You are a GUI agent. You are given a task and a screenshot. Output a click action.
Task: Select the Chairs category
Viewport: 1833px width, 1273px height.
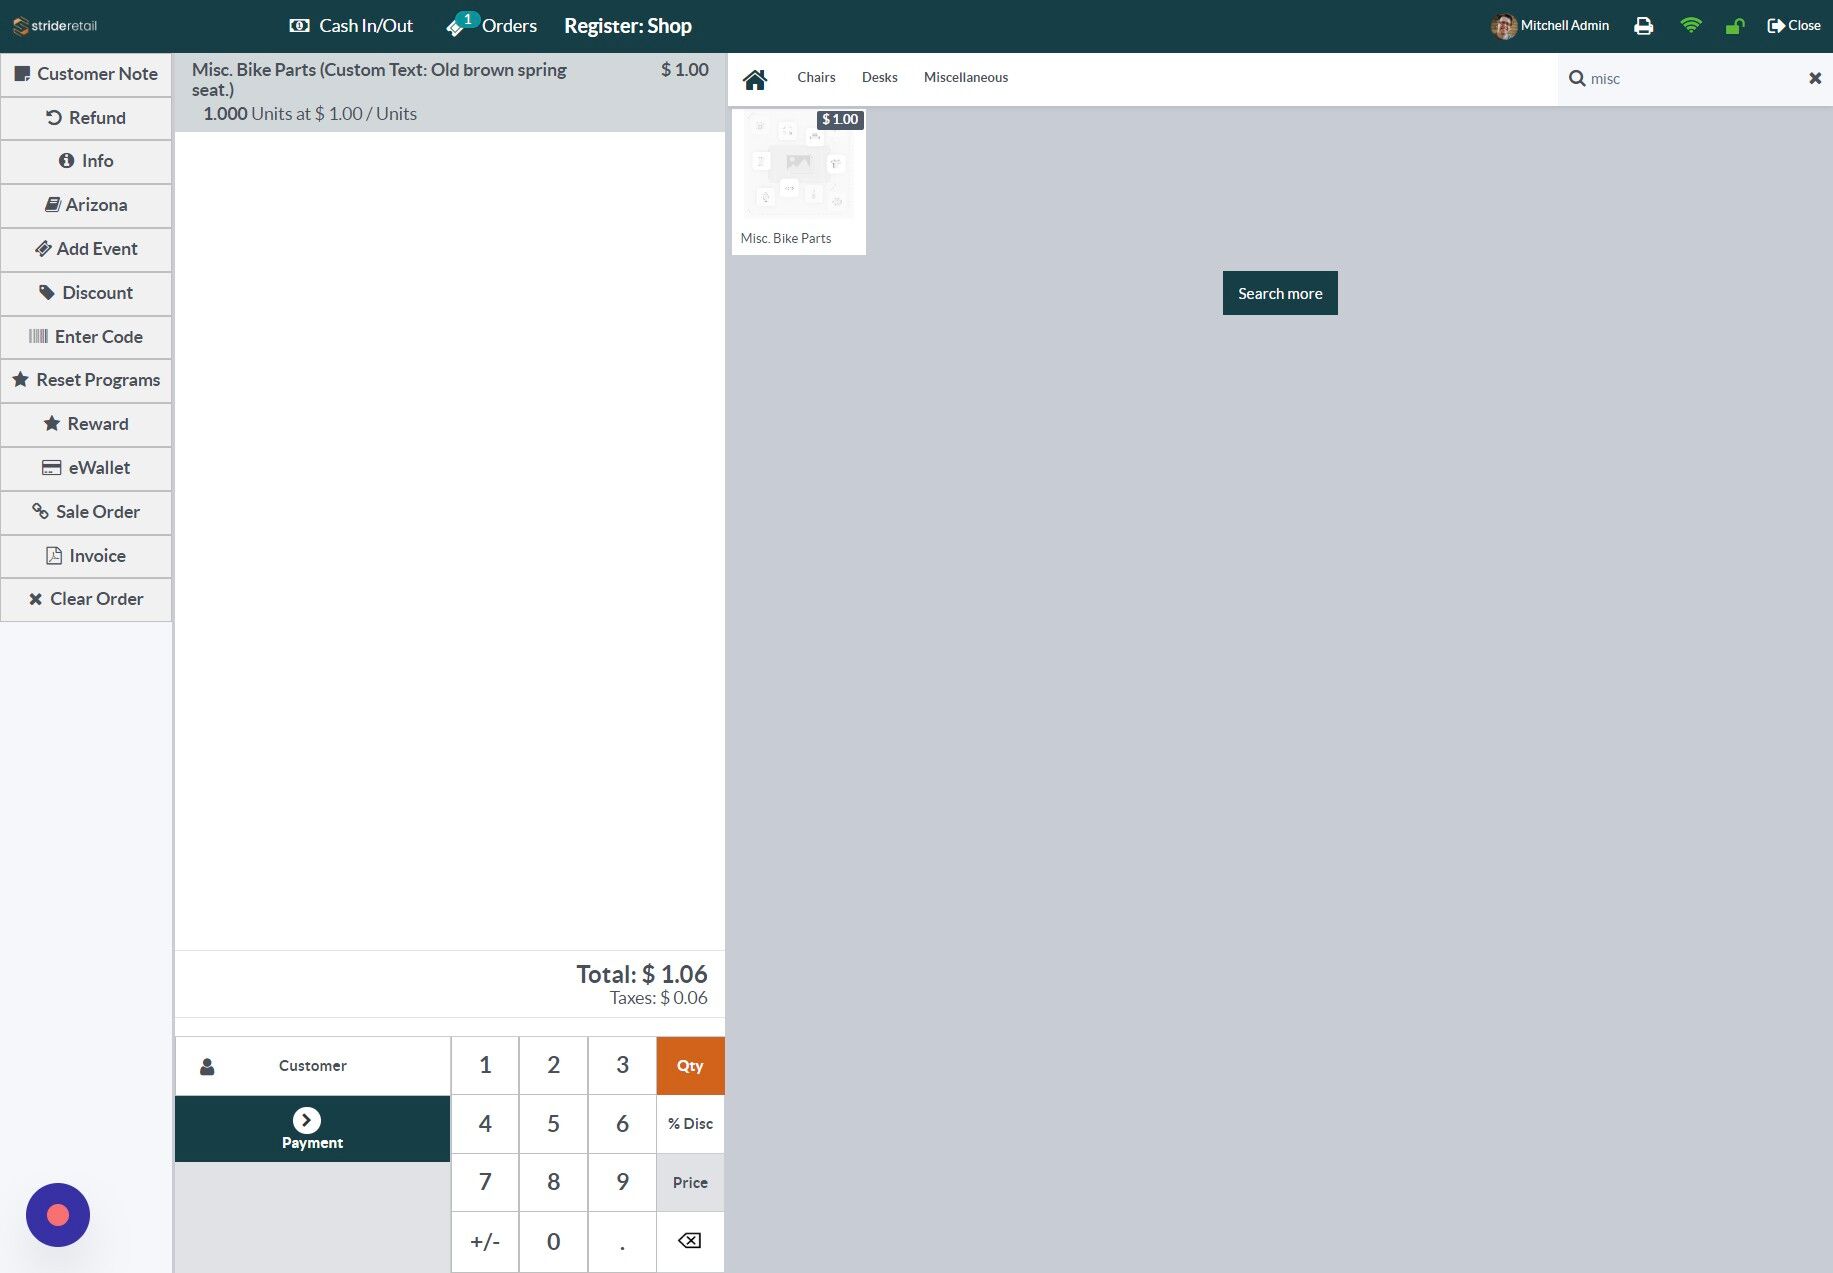click(x=816, y=78)
